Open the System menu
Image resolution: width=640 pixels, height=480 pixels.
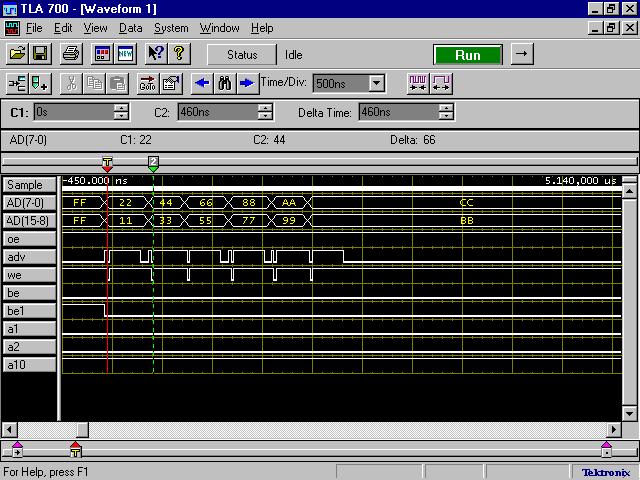[x=171, y=28]
